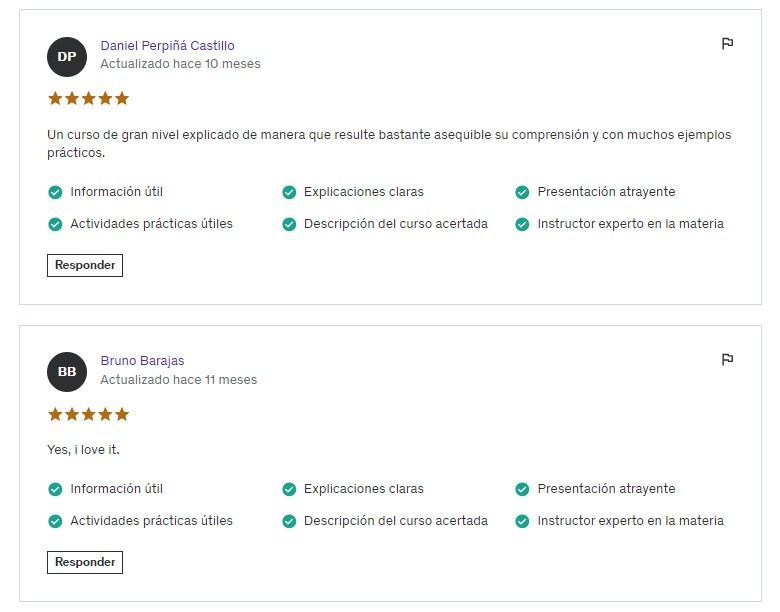Click the five-star rating in Bruno's review
The image size is (780, 612).
pyautogui.click(x=89, y=414)
